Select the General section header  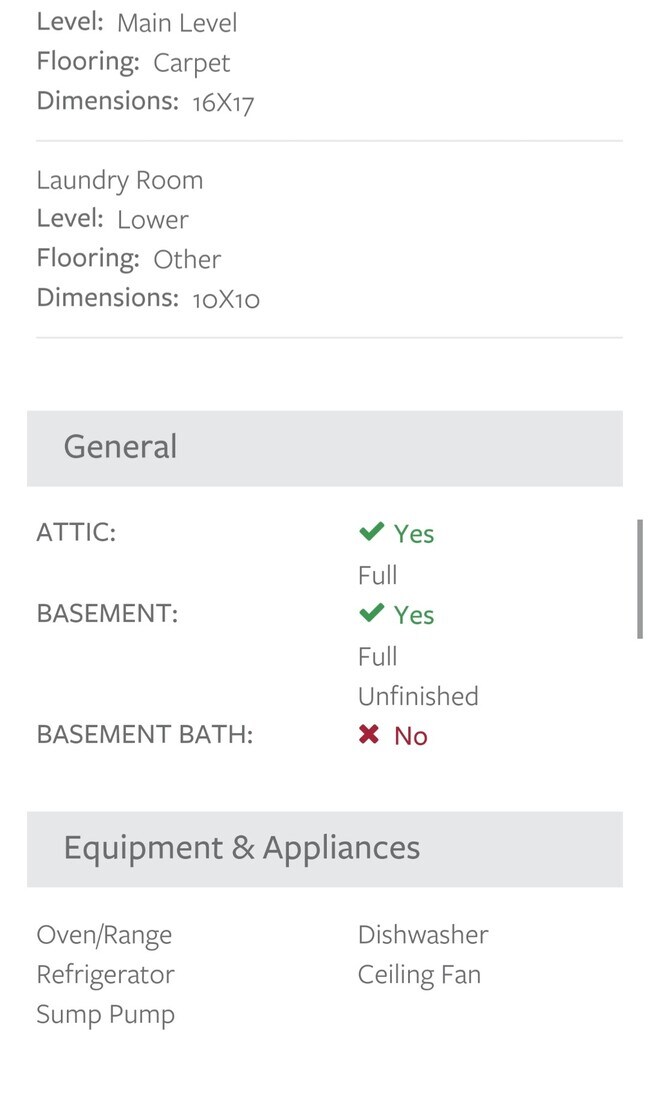325,448
